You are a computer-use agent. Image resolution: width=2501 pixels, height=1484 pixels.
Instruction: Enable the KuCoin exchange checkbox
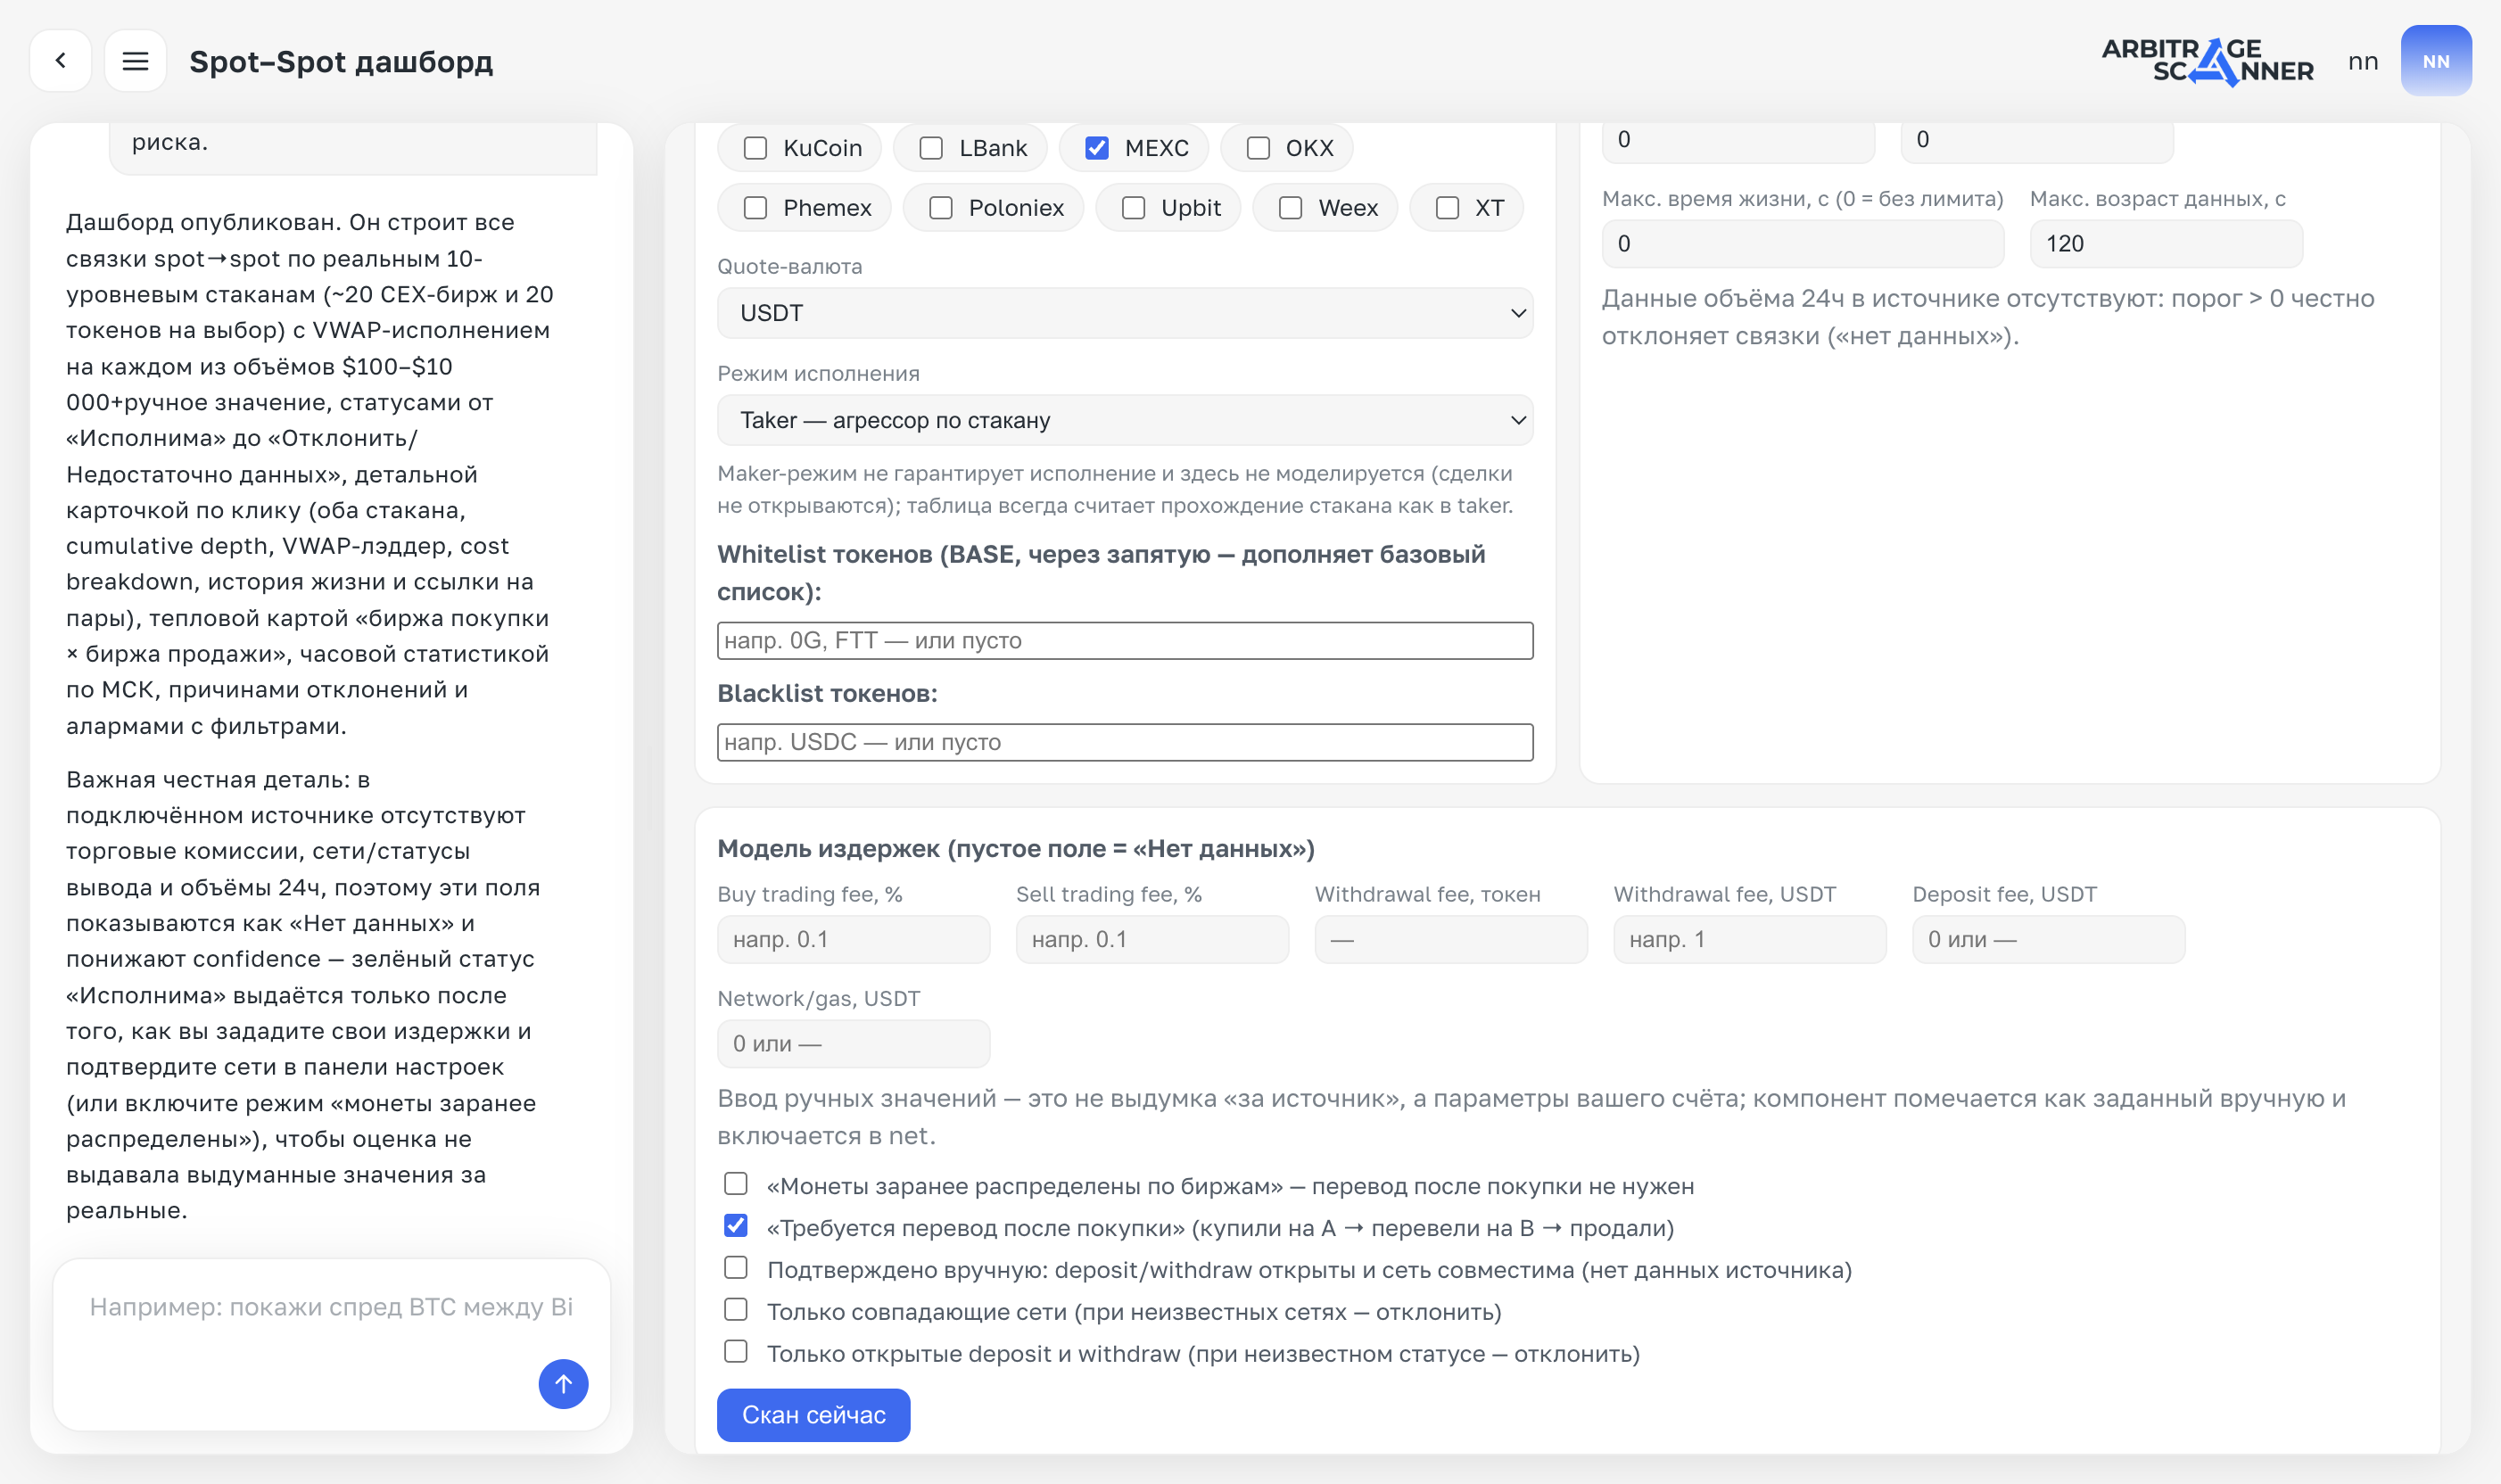coord(755,148)
